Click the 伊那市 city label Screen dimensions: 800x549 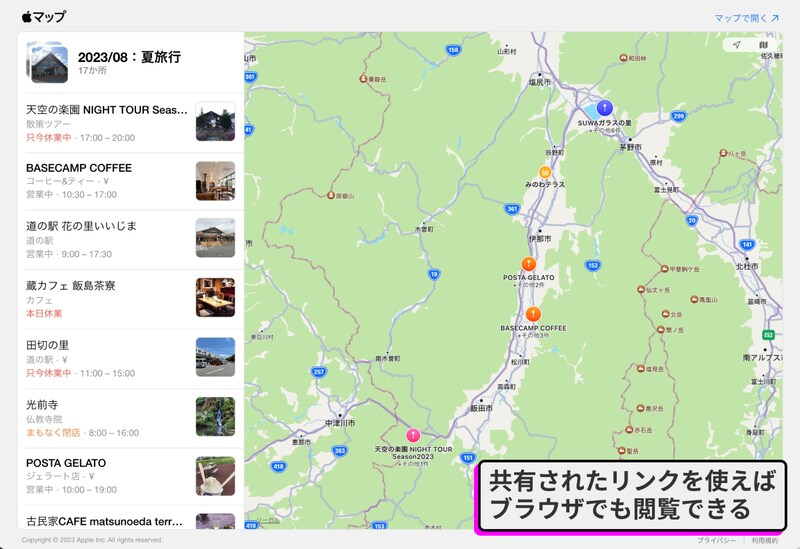[540, 238]
